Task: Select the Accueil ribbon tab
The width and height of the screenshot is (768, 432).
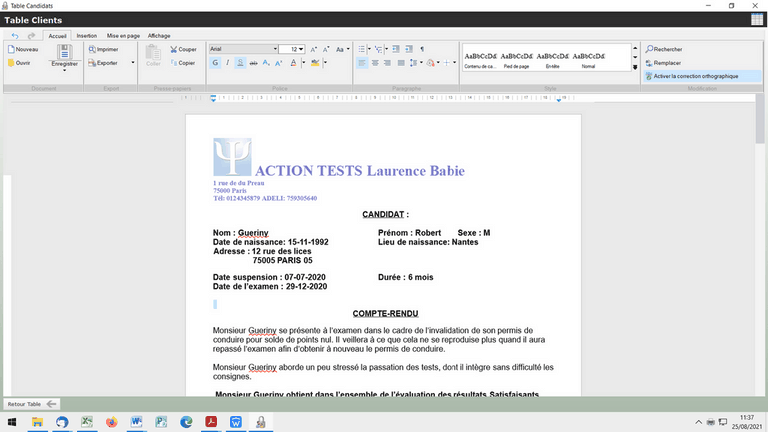Action: [x=57, y=36]
